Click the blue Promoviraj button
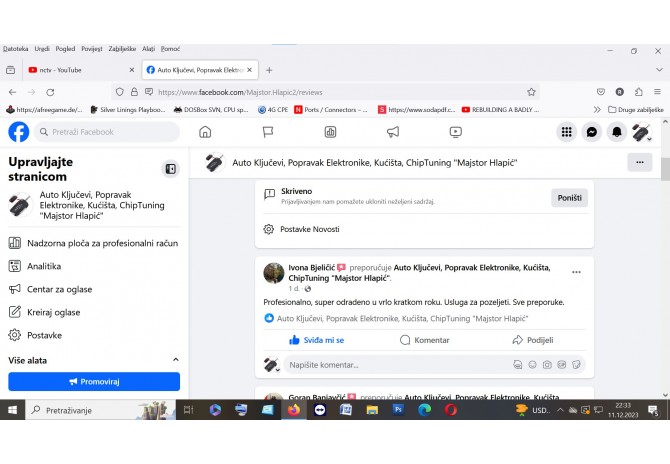This screenshot has width=670, height=464. point(94,382)
